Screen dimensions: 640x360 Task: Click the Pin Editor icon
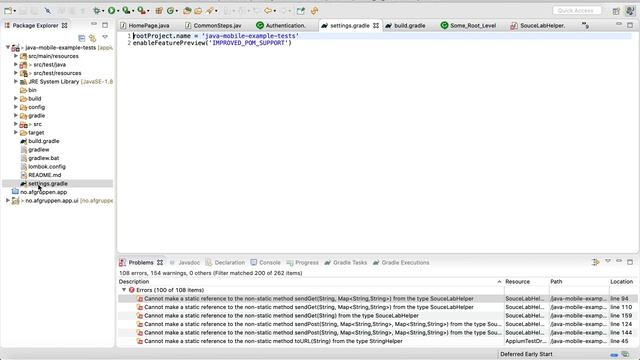[301, 11]
